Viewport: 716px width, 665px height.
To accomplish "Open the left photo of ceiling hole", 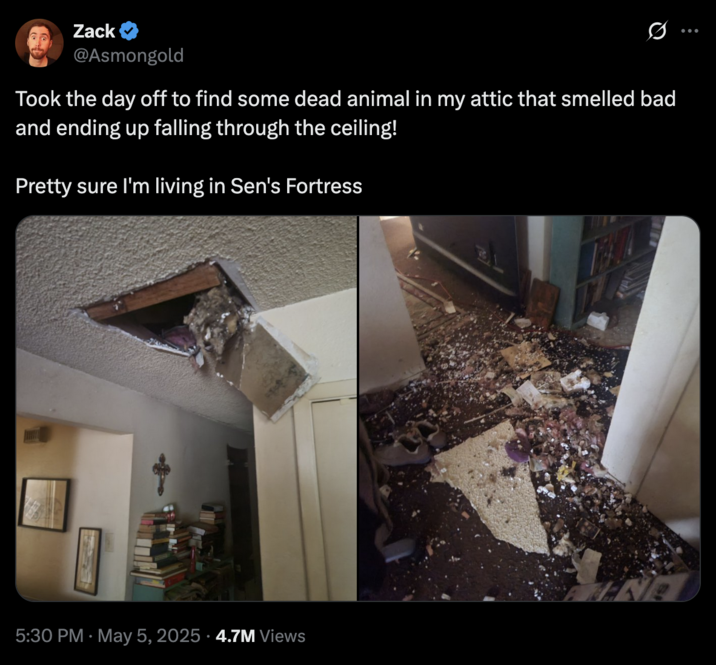I will pos(186,408).
